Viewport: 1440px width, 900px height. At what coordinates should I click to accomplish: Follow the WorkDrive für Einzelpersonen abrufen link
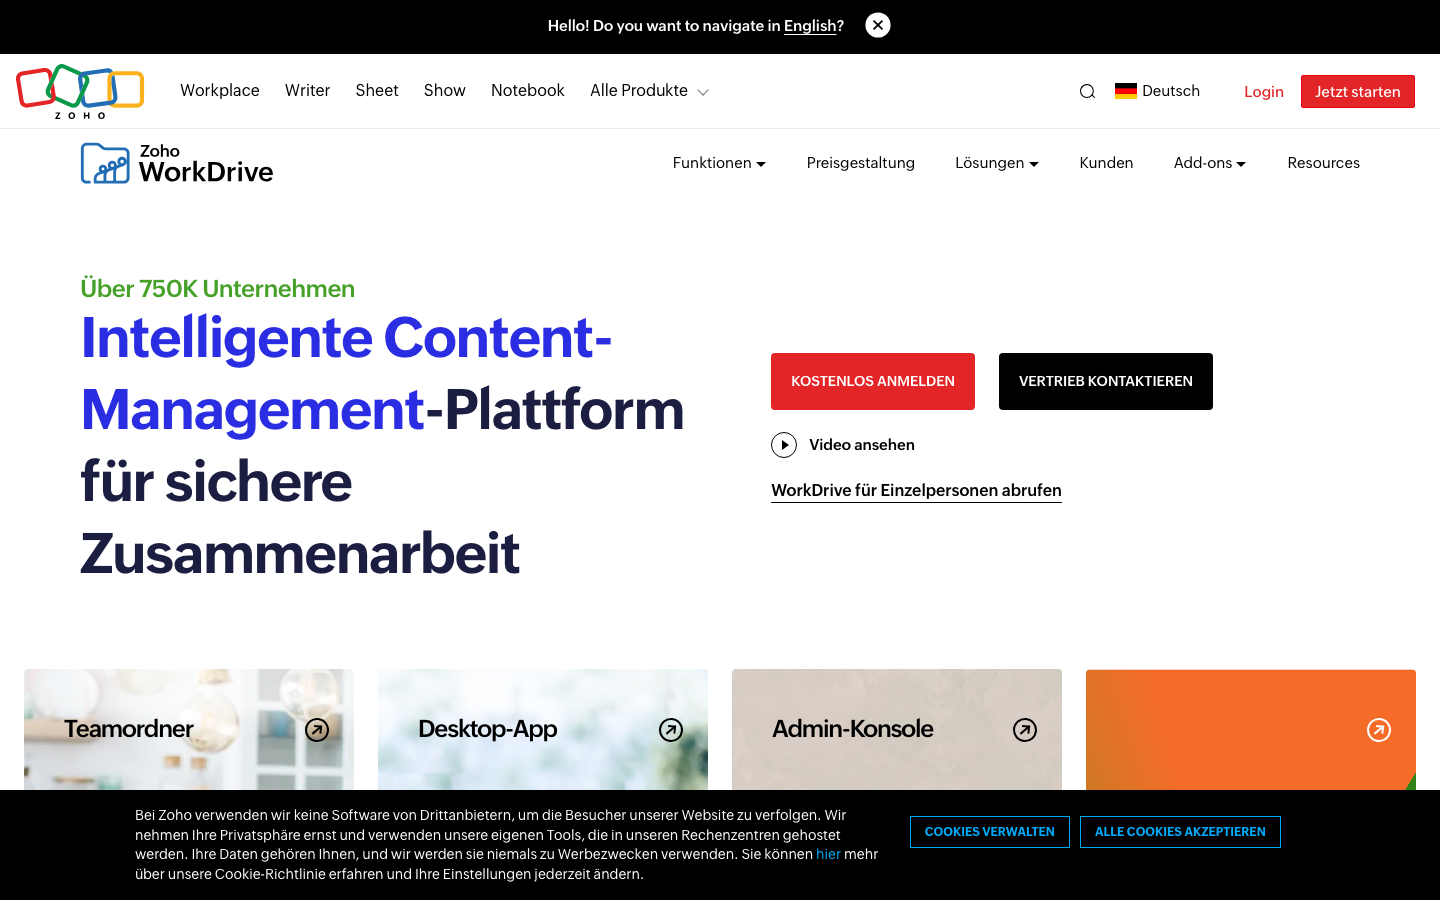(x=916, y=490)
